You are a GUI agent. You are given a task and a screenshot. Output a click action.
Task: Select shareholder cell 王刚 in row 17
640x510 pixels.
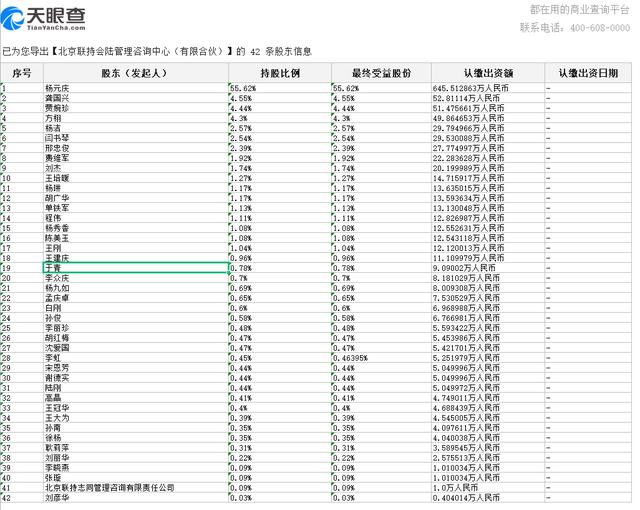(136, 248)
